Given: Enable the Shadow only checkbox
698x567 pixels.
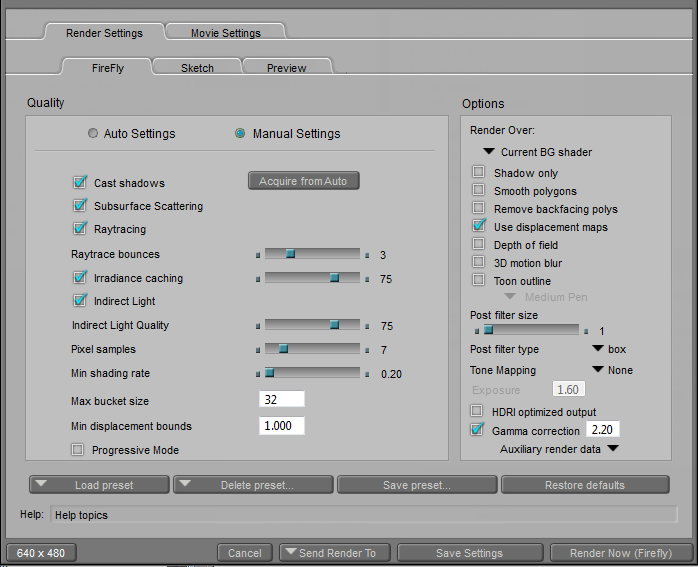Looking at the screenshot, I should [x=479, y=173].
